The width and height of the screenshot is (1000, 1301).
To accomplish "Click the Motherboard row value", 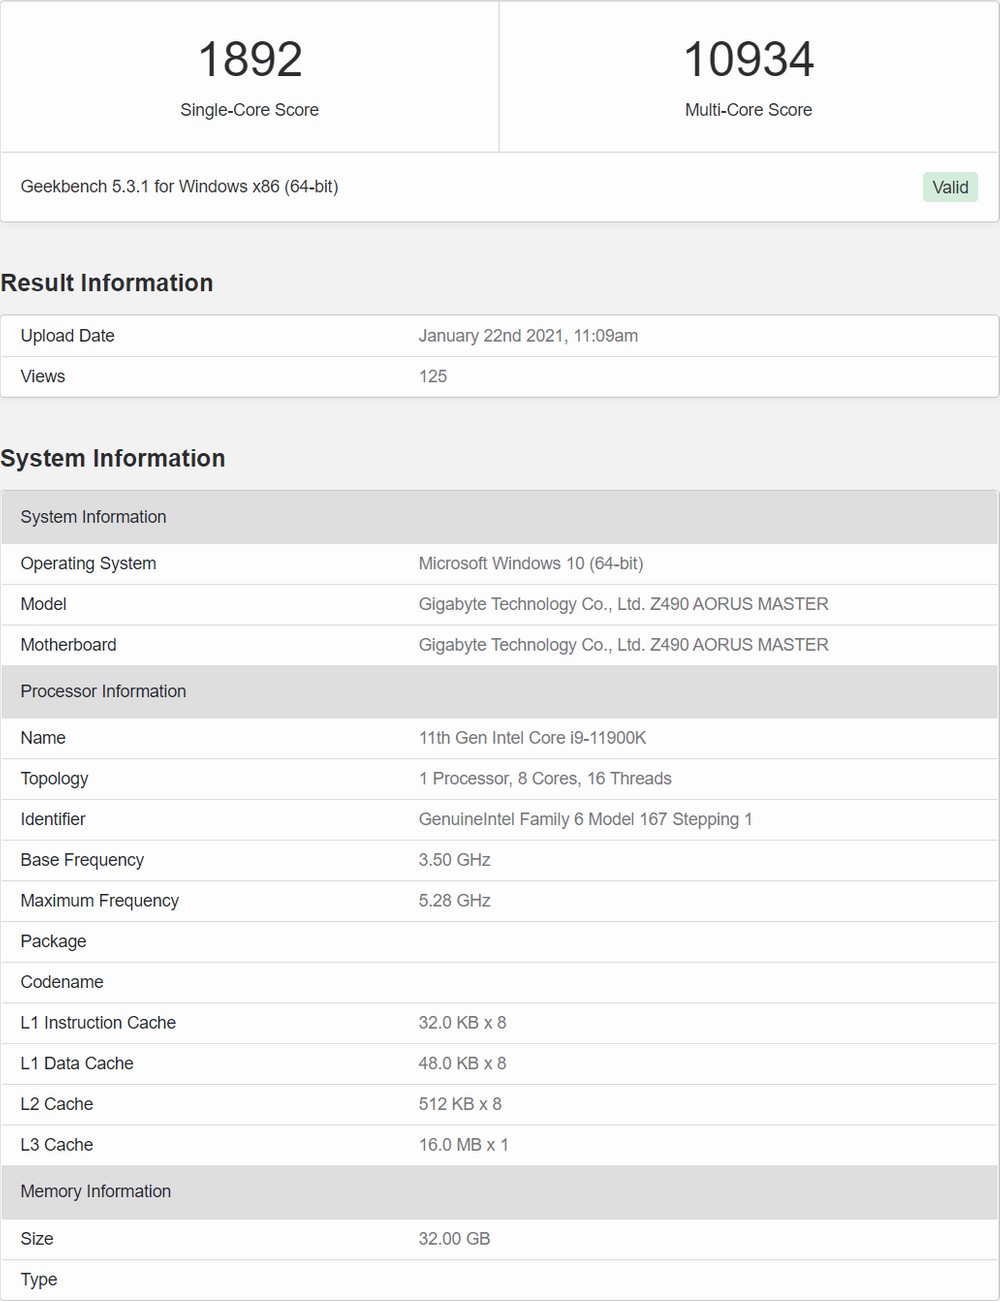I will [623, 645].
